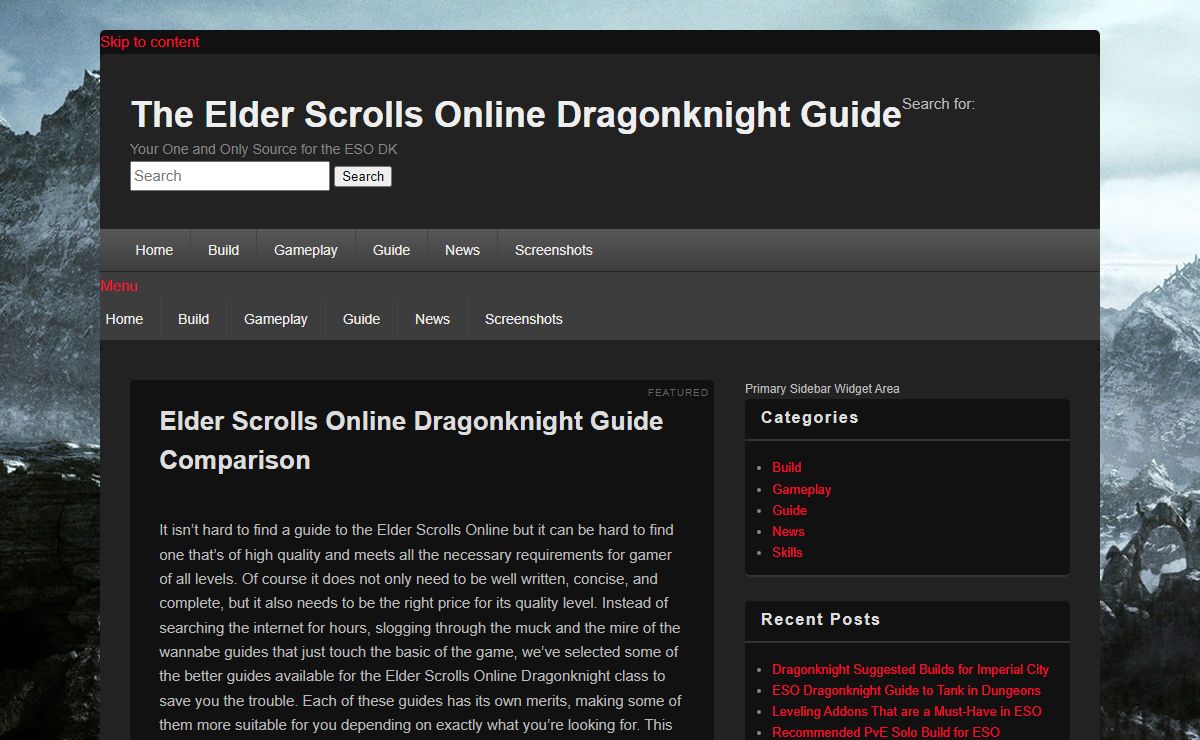1200x740 pixels.
Task: Select Gameplay in the lower menu below Menu
Action: (x=276, y=319)
